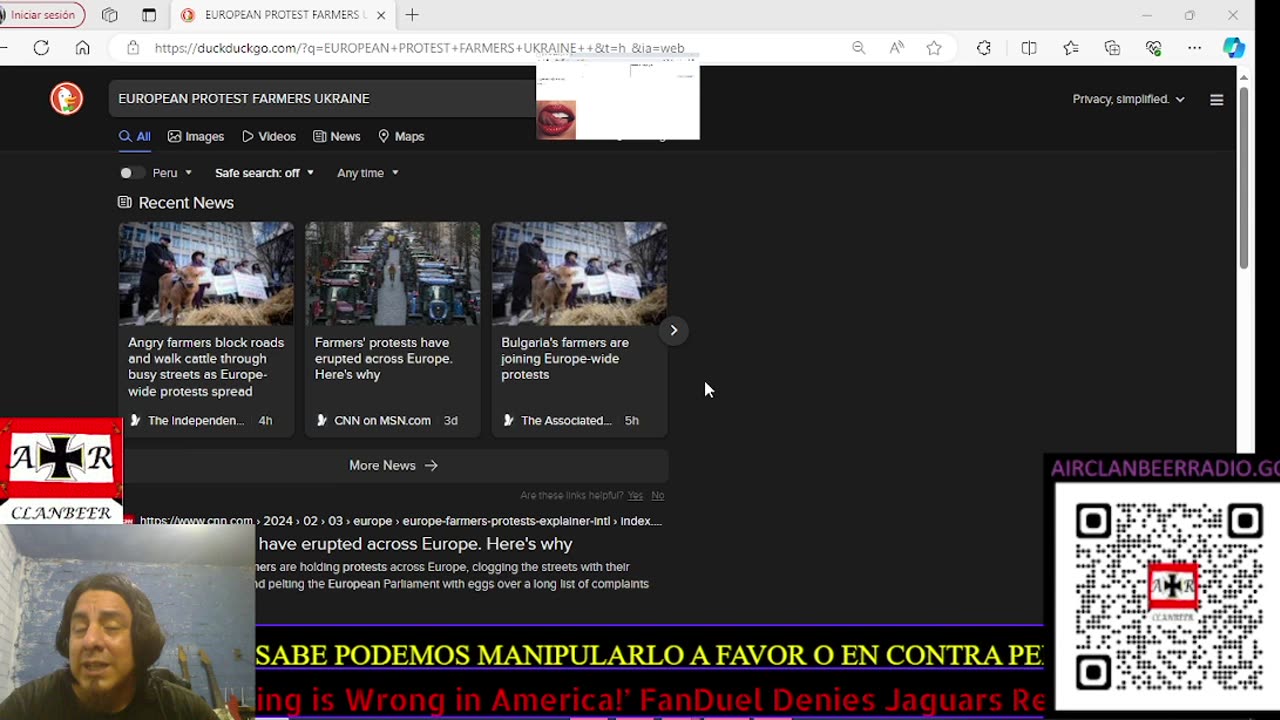Activate the read aloud icon

pyautogui.click(x=897, y=47)
